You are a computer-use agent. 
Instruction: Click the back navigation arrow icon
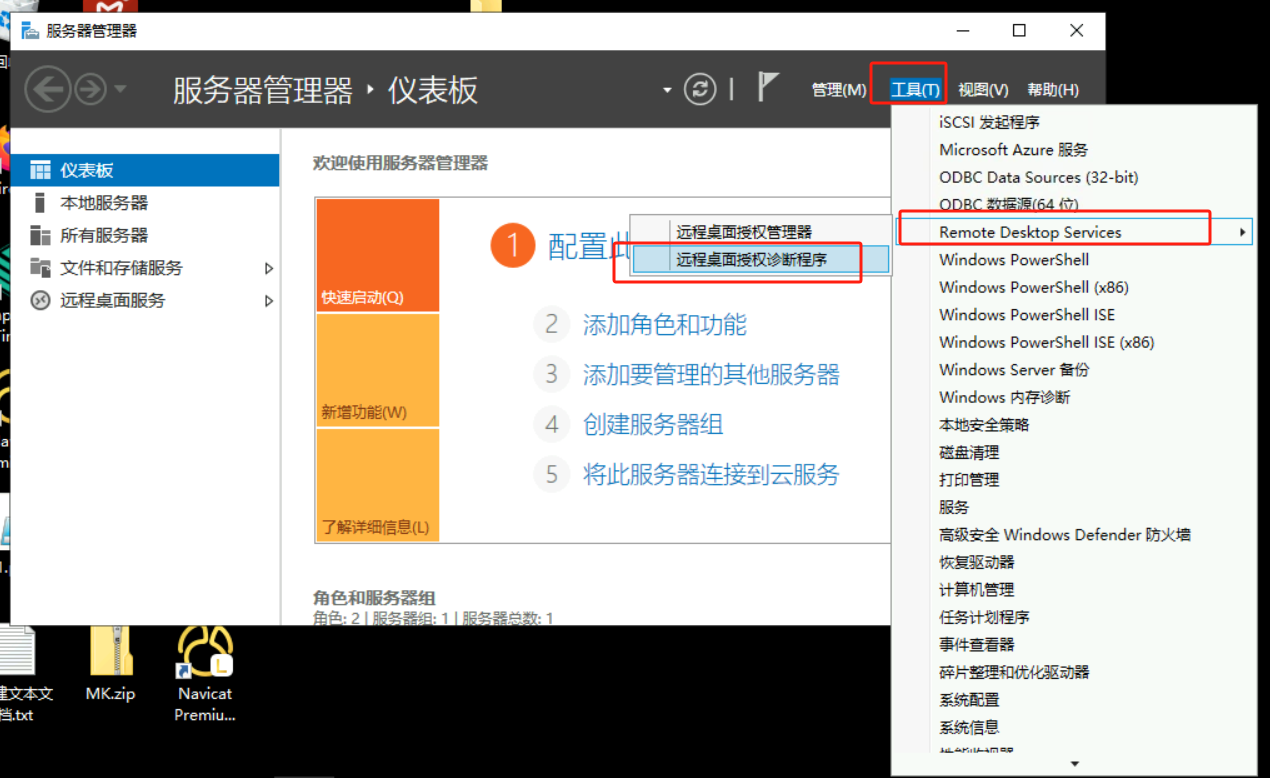[x=47, y=90]
